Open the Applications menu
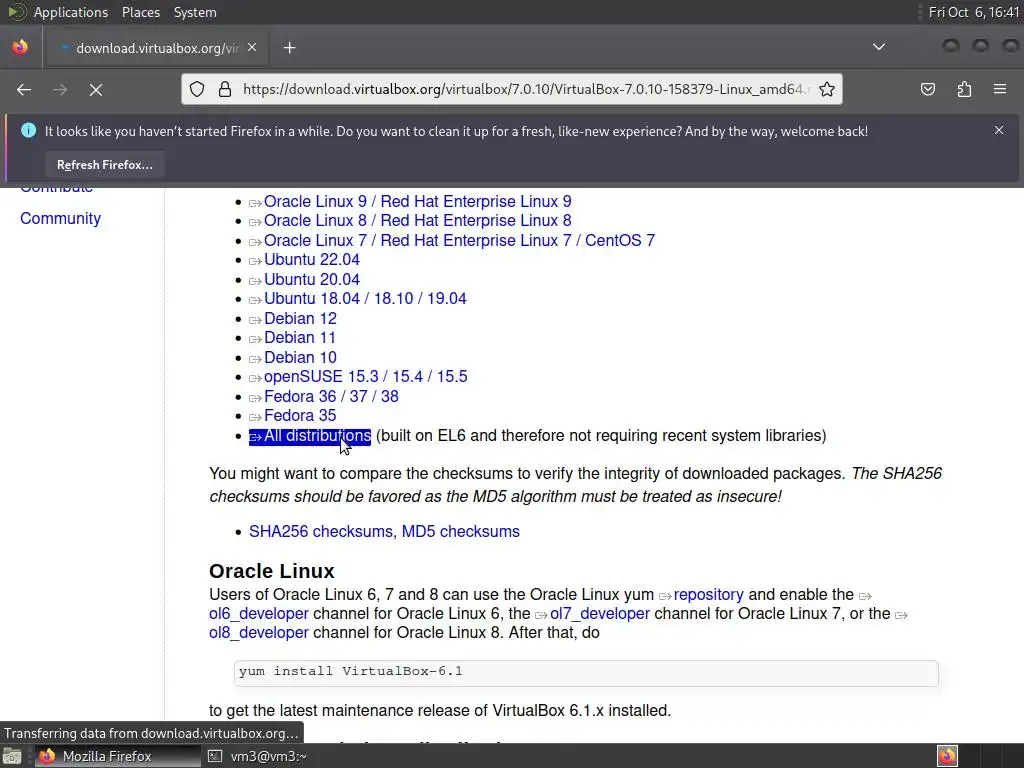This screenshot has height=768, width=1024. [x=71, y=12]
